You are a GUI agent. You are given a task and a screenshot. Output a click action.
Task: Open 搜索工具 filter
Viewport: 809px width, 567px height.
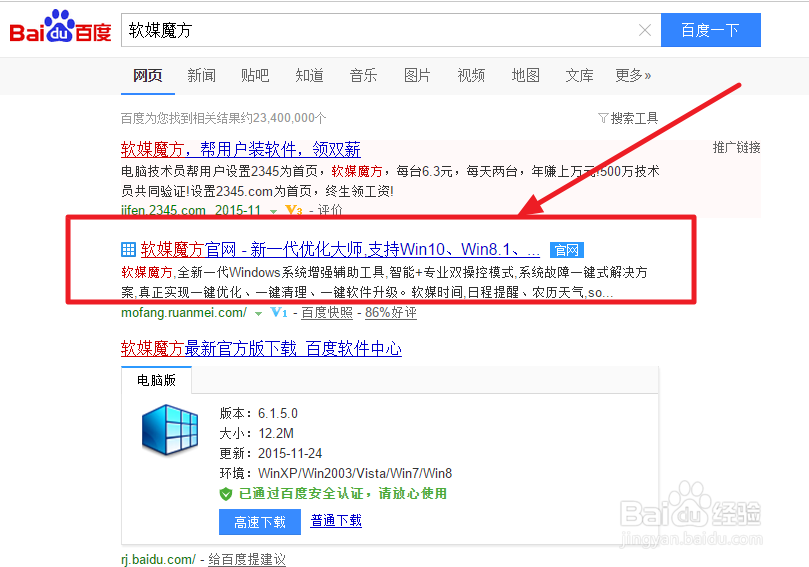point(628,118)
